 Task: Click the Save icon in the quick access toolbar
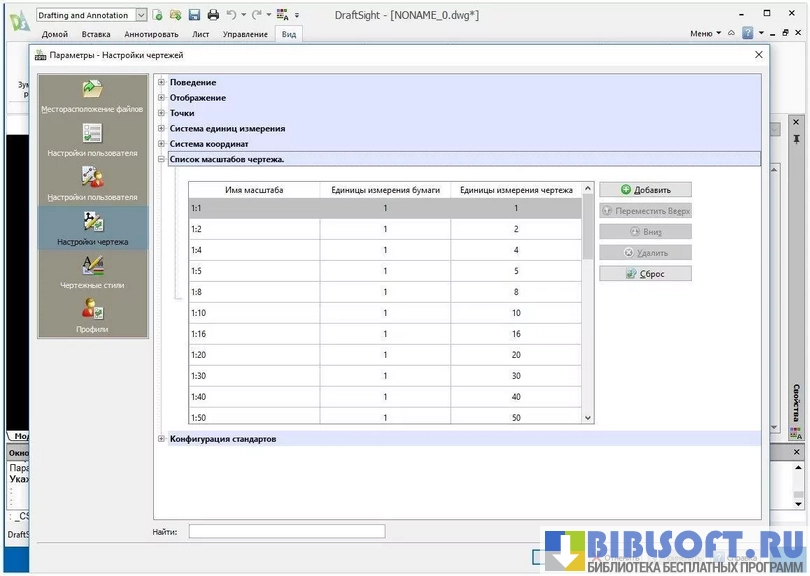pos(194,15)
